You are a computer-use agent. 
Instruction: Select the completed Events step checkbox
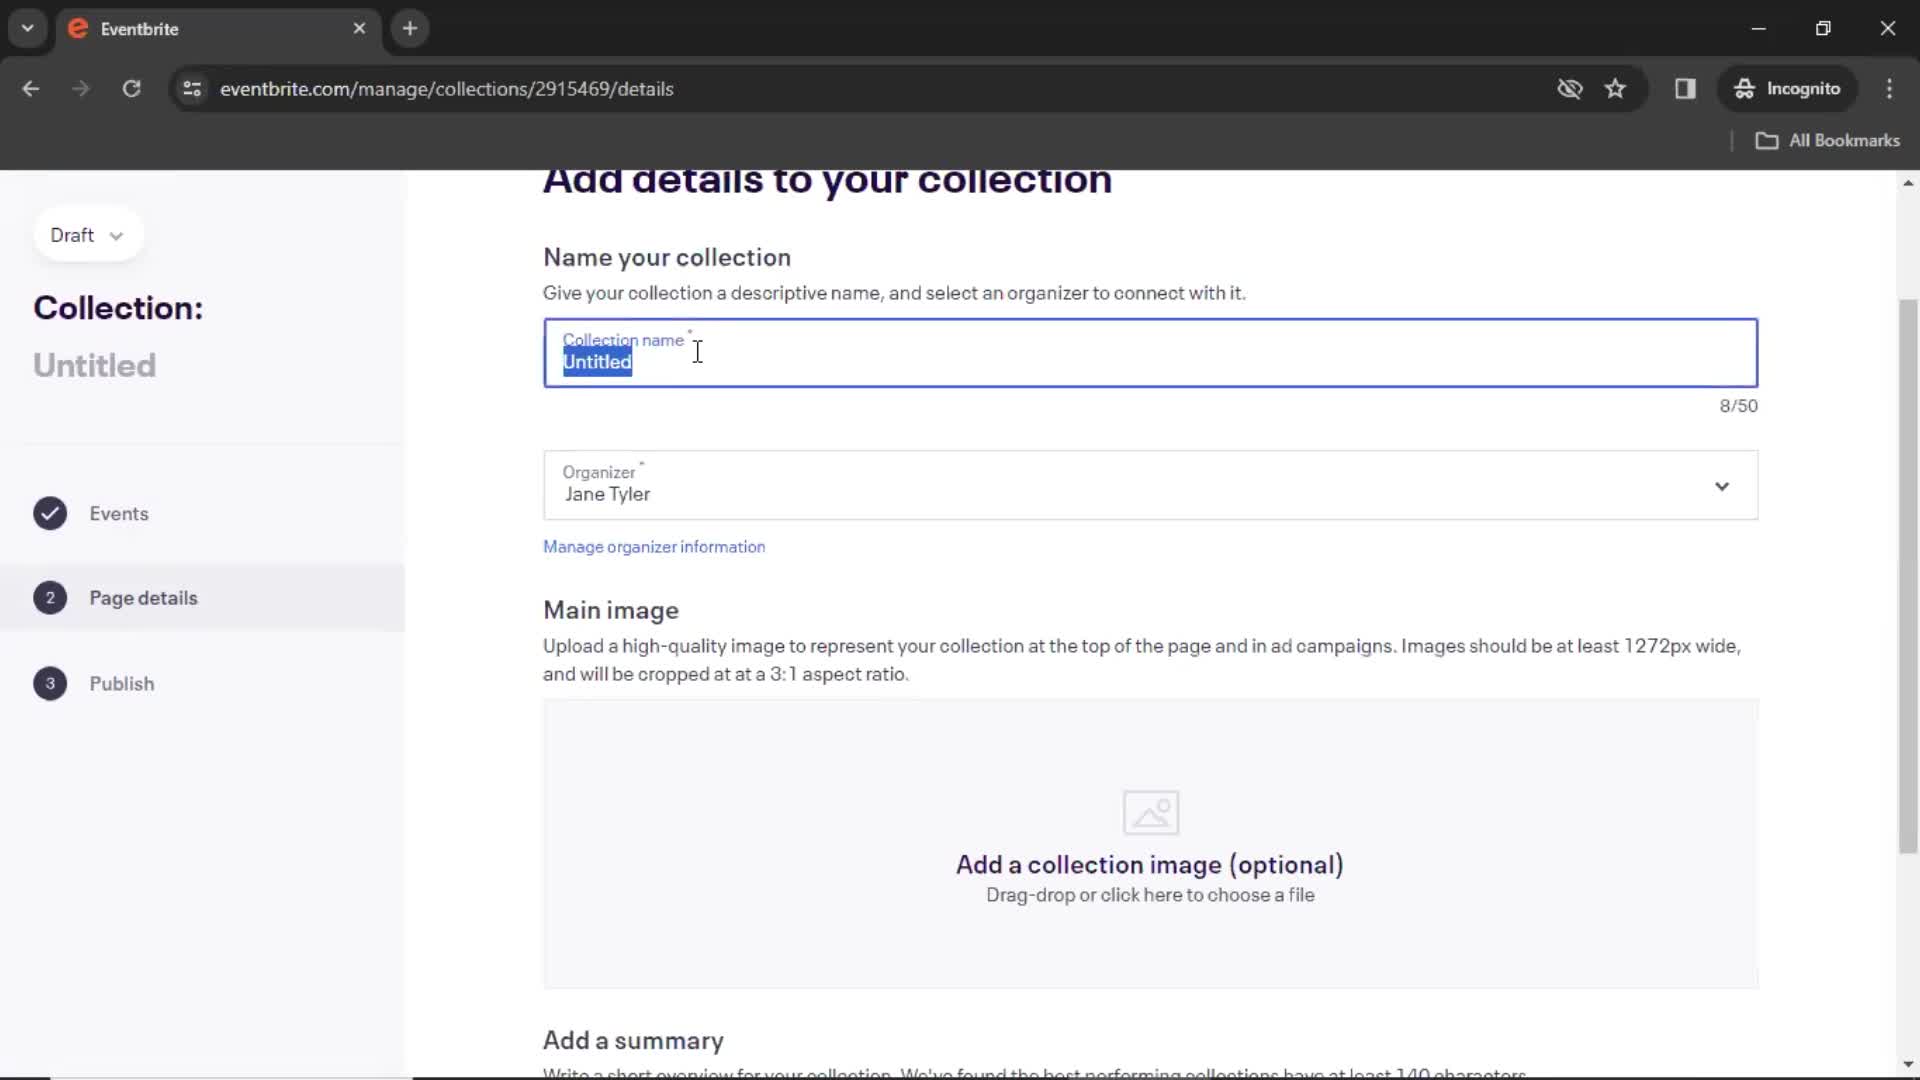tap(49, 513)
